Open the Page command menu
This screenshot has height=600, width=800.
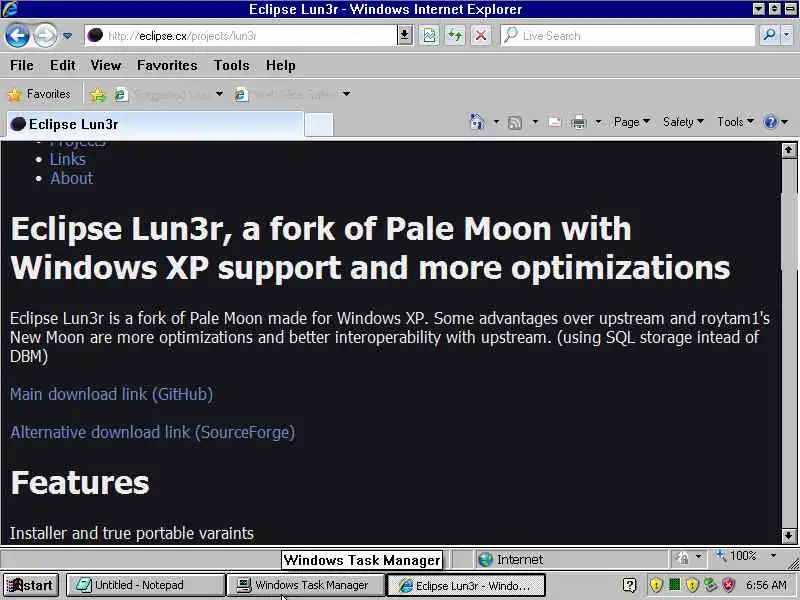click(x=632, y=122)
